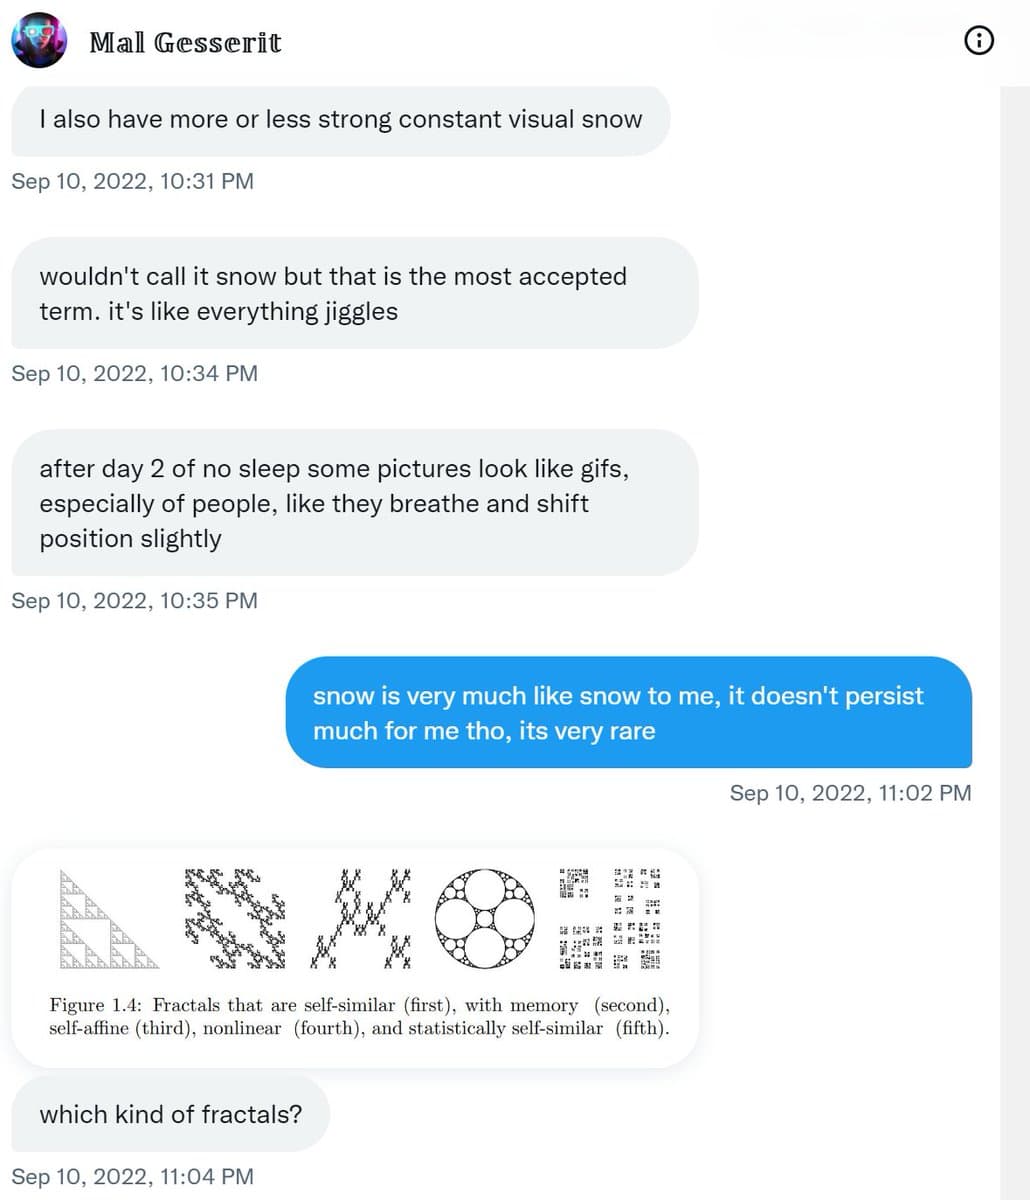Click Mal Gesserit's profile avatar
Screen dimensions: 1030x1200
[x=38, y=40]
